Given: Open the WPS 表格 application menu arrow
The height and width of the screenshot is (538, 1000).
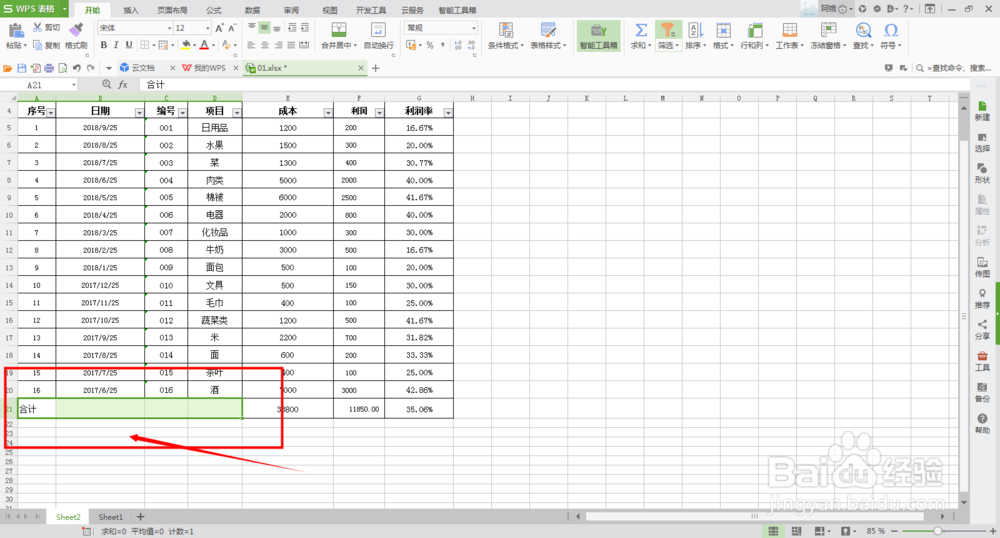Looking at the screenshot, I should tap(64, 9).
